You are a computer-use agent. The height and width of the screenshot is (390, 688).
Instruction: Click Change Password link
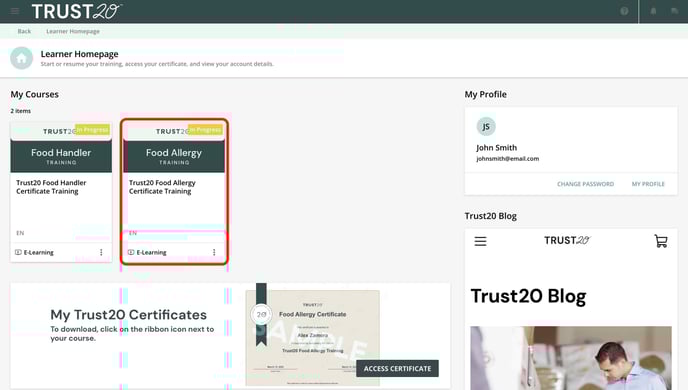585,184
